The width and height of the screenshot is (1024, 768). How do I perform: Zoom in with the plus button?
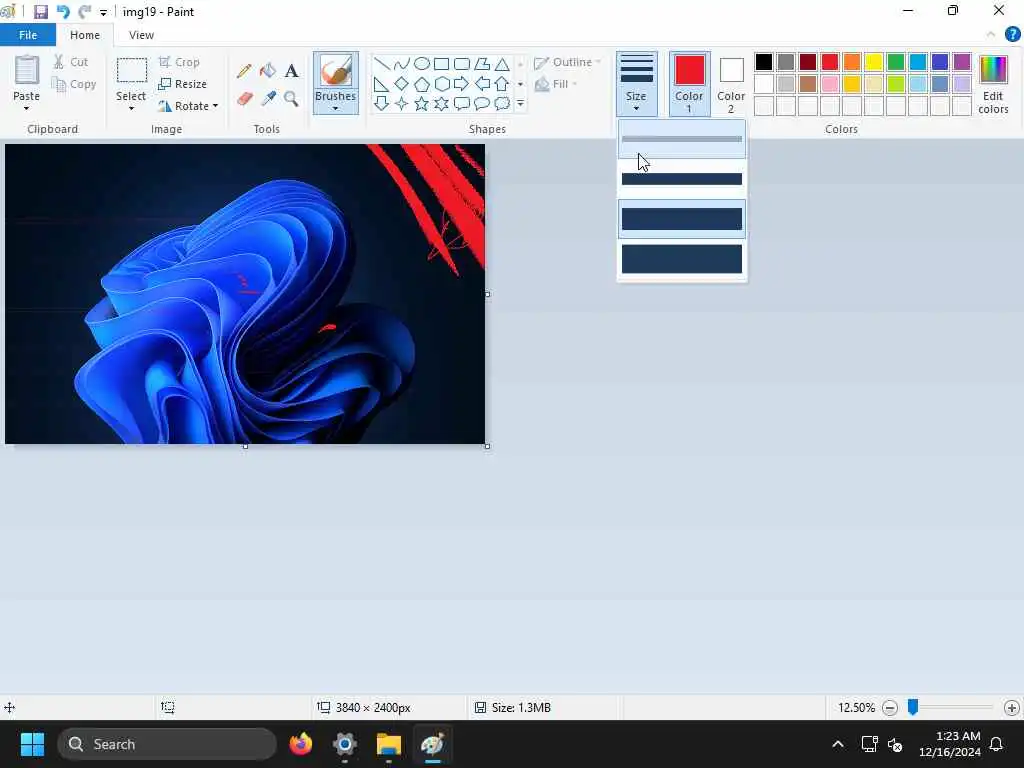[x=1012, y=707]
